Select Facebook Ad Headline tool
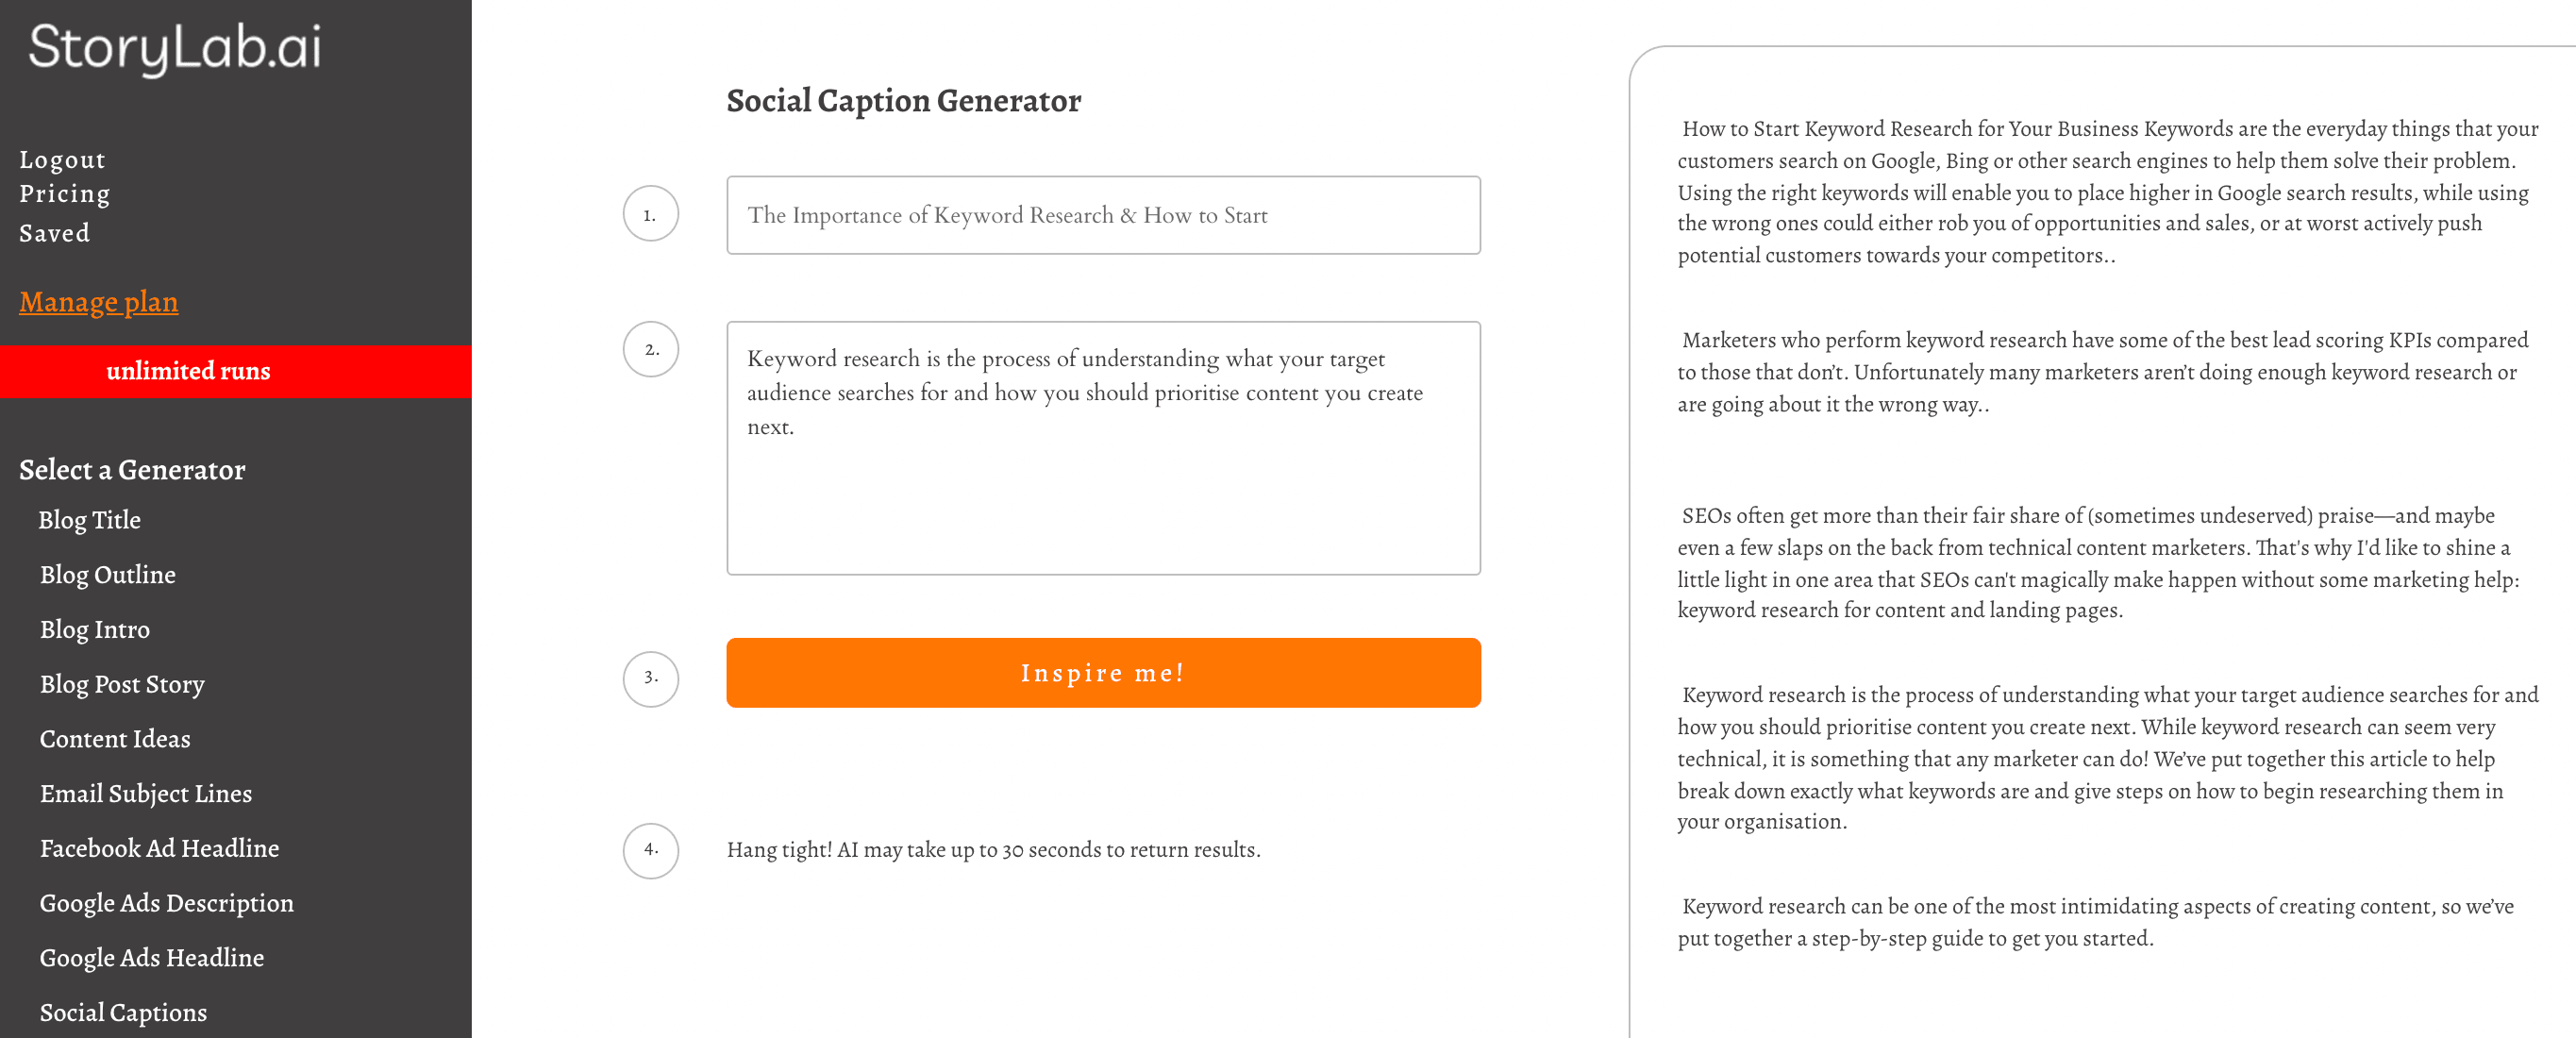 (x=159, y=849)
